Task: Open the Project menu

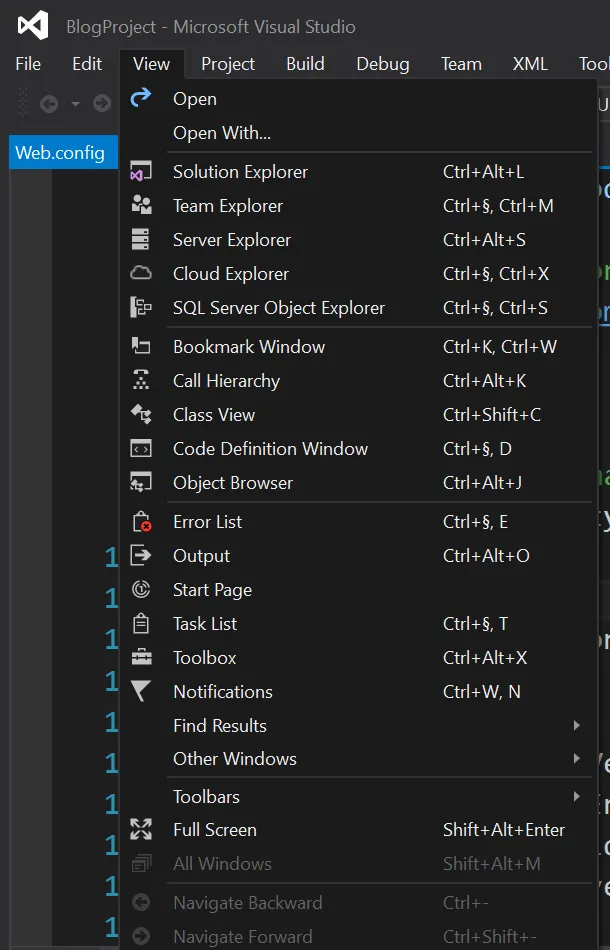Action: (228, 64)
